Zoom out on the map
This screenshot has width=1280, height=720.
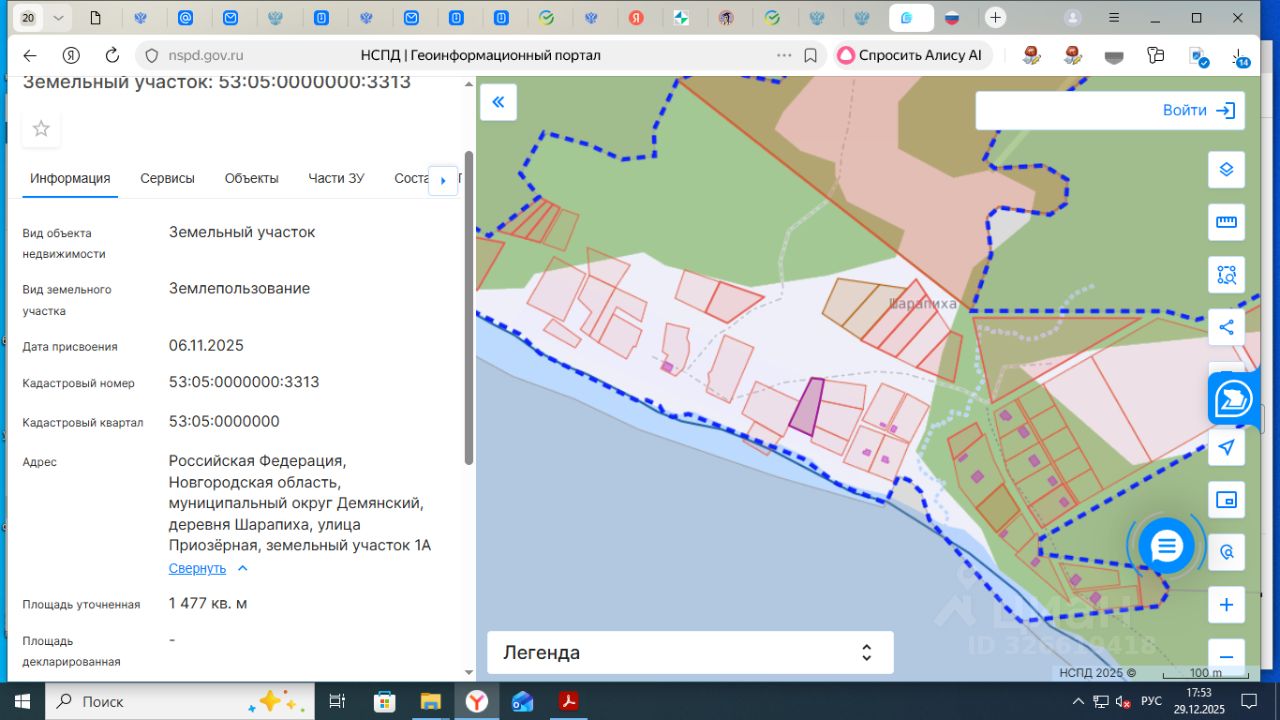click(1226, 657)
